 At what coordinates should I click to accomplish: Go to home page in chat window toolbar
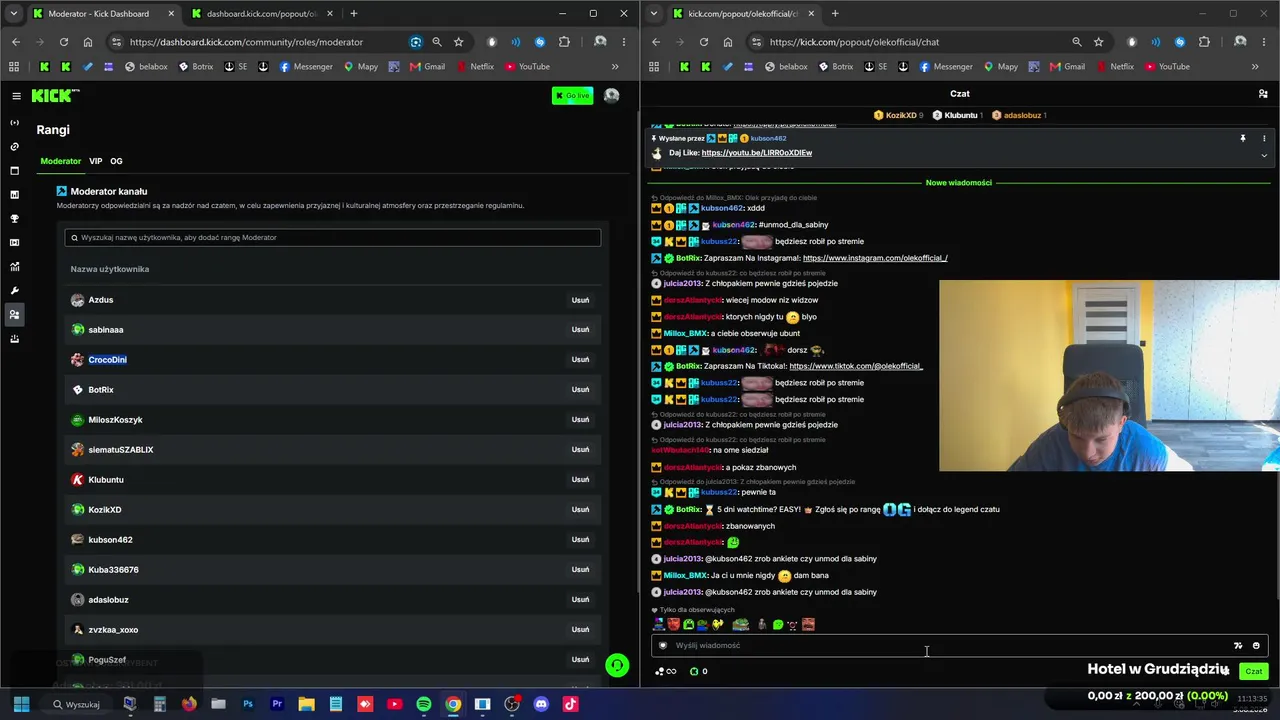(728, 42)
